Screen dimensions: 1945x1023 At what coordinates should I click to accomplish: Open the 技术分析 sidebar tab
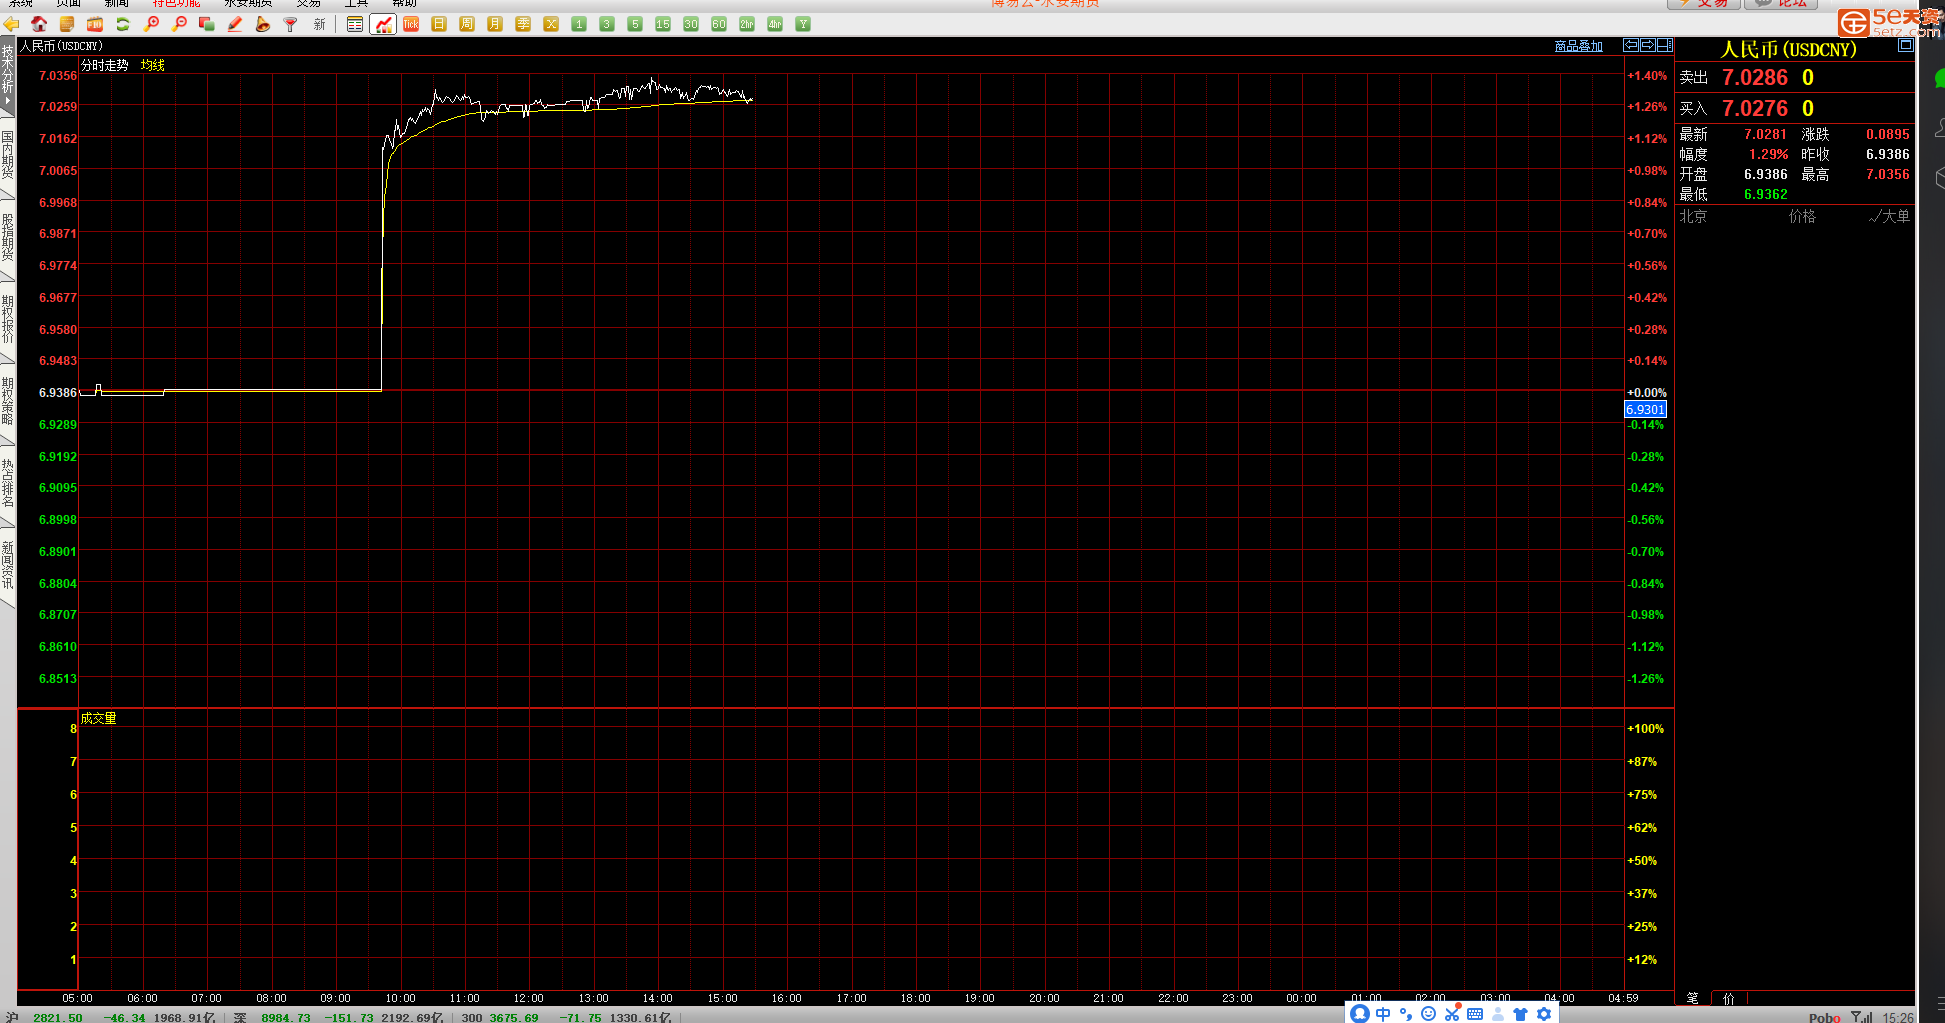coord(8,76)
